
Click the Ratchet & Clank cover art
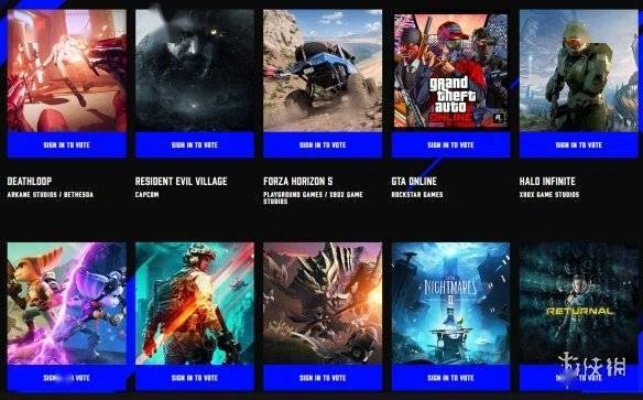coord(67,303)
